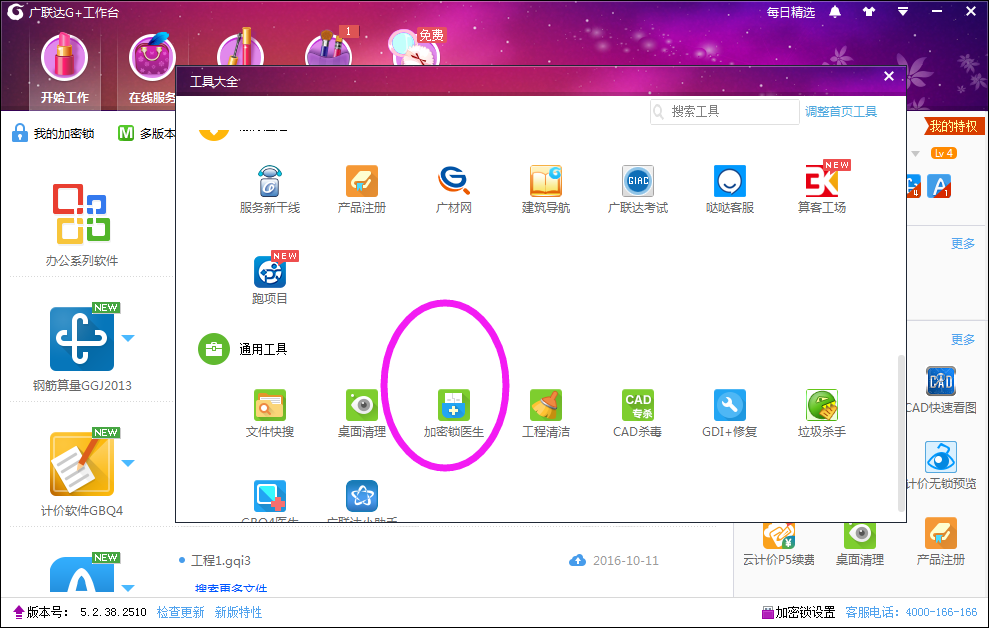Launch 文件快搜 tool
989x628 pixels.
[x=270, y=414]
